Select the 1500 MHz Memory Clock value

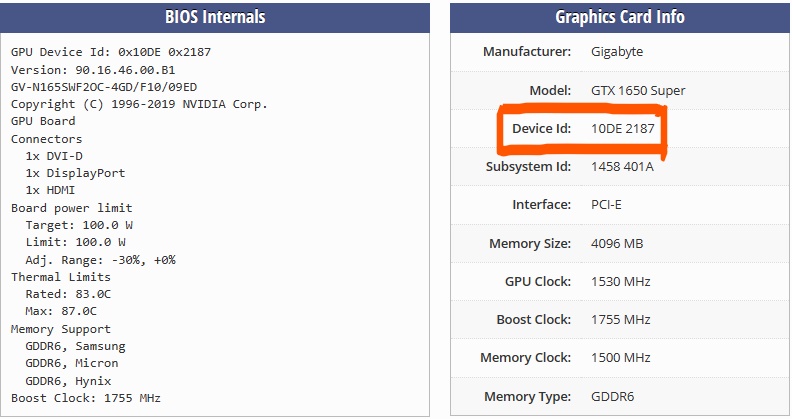(x=621, y=358)
